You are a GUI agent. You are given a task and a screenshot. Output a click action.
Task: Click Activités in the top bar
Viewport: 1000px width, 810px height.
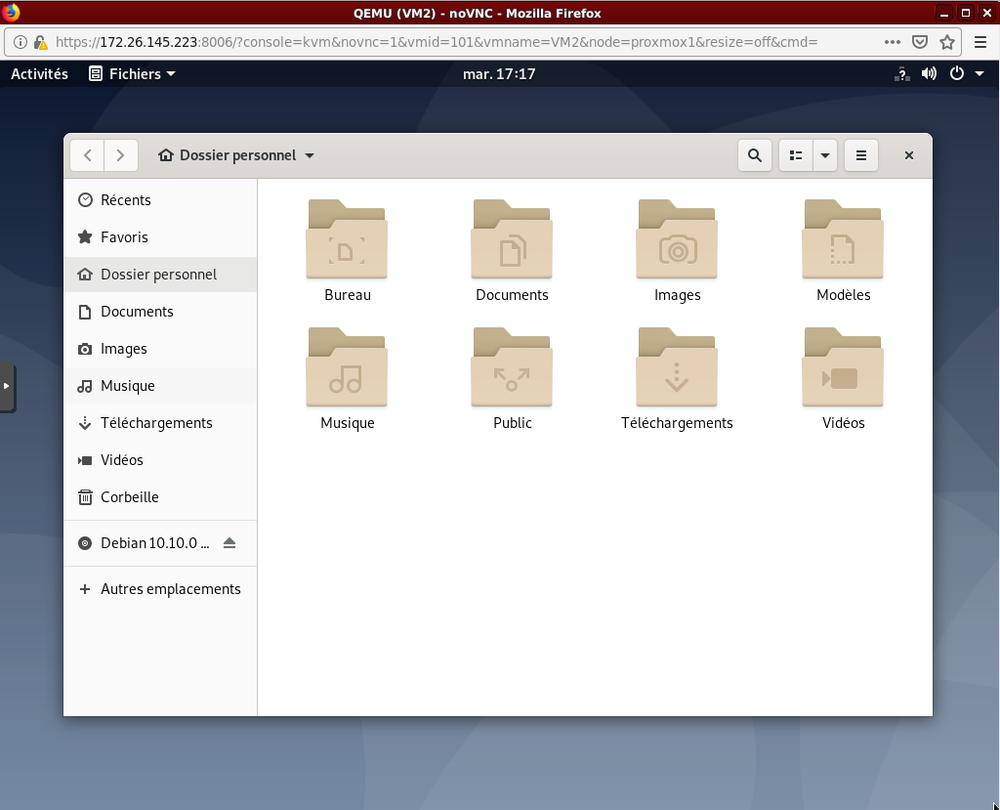click(x=40, y=74)
